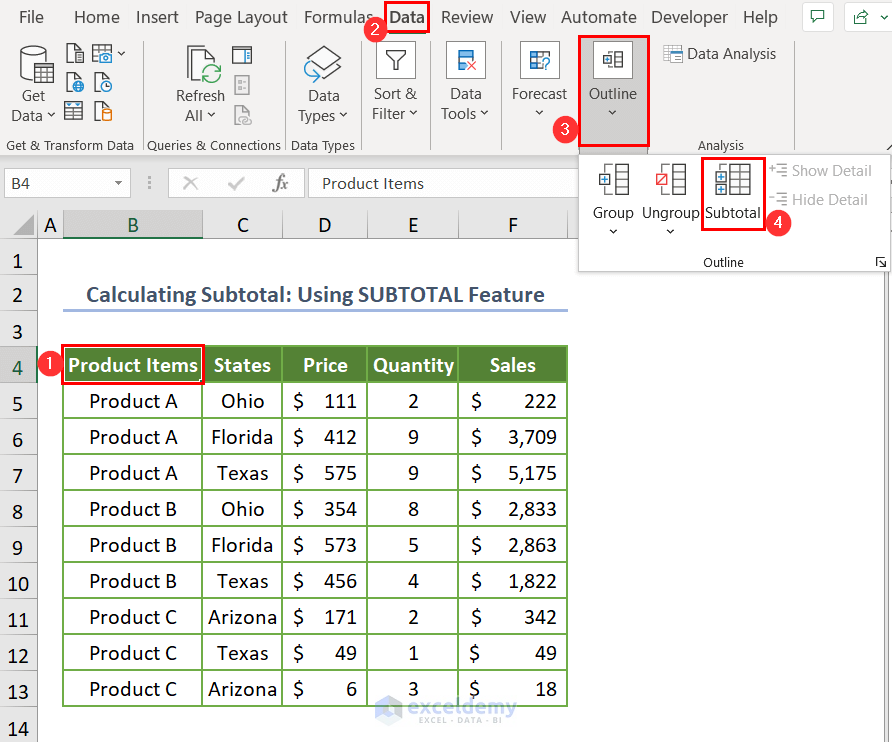Expand the Group dropdown arrow
This screenshot has height=742, width=892.
click(x=613, y=232)
